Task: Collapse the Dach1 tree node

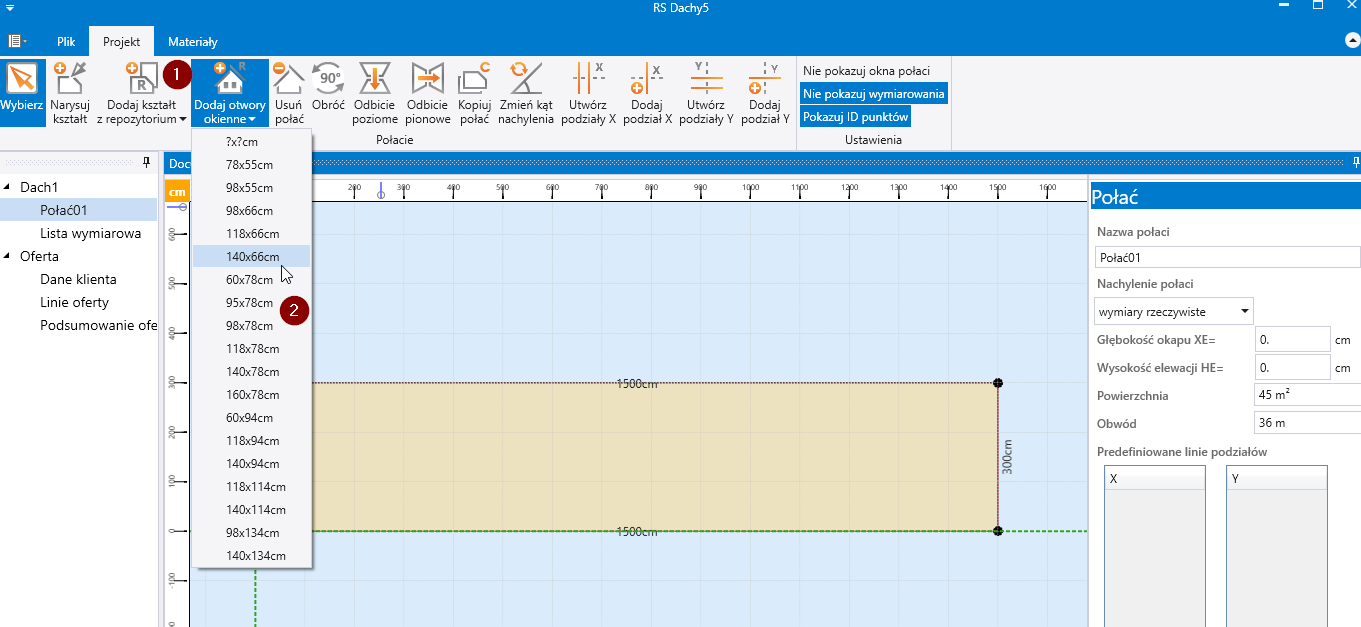Action: pos(8,187)
